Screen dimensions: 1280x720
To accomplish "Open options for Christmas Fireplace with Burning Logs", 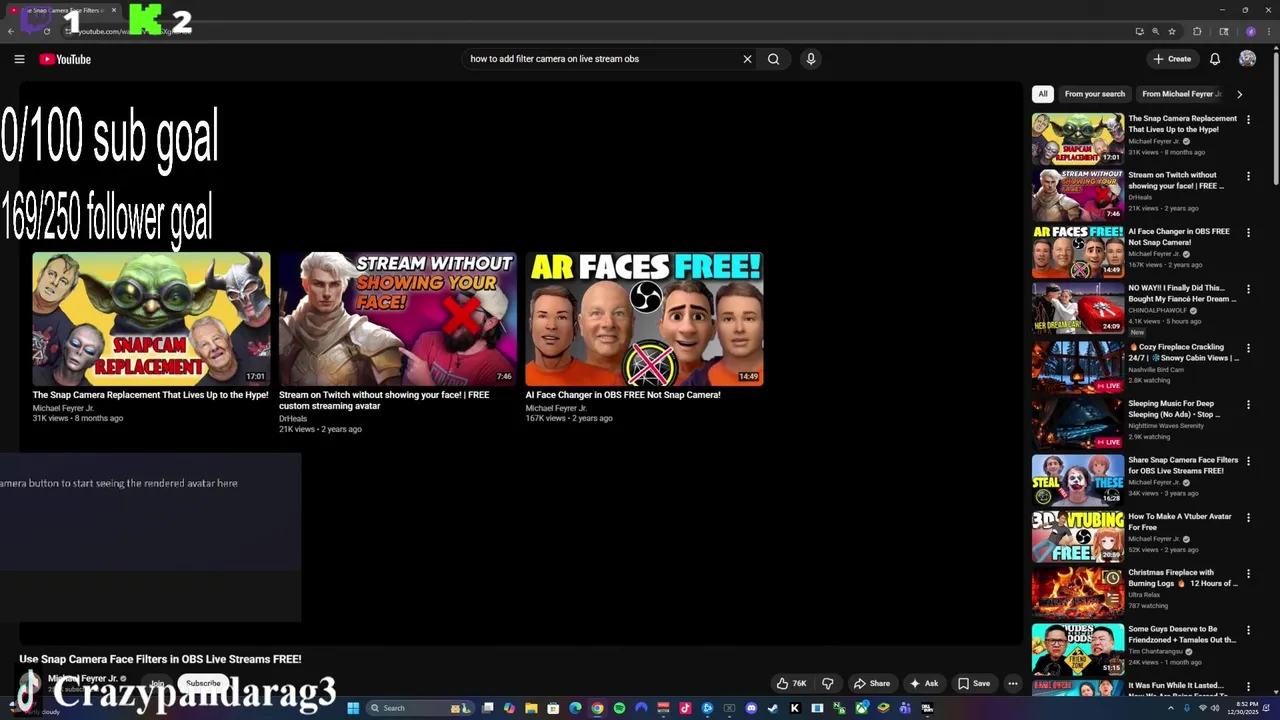I will tap(1248, 574).
